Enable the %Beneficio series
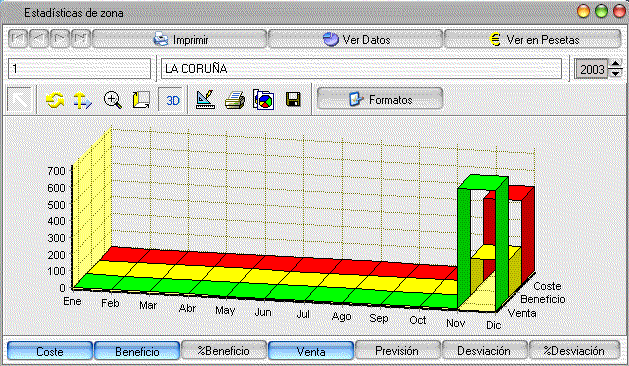This screenshot has height=366, width=629. (x=224, y=350)
